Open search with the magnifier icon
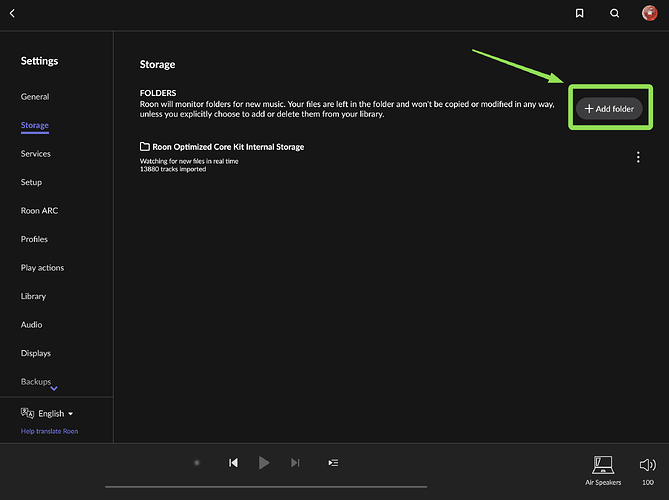The image size is (669, 500). point(614,14)
